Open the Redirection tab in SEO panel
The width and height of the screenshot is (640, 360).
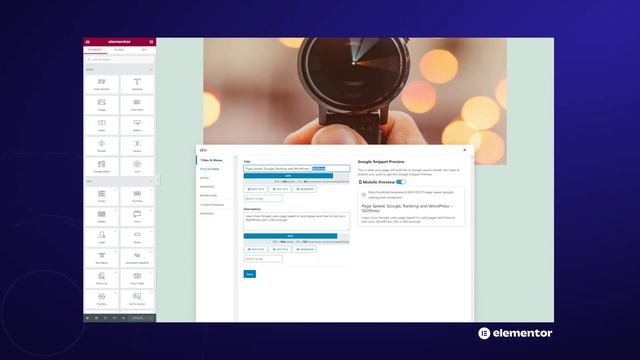[208, 196]
